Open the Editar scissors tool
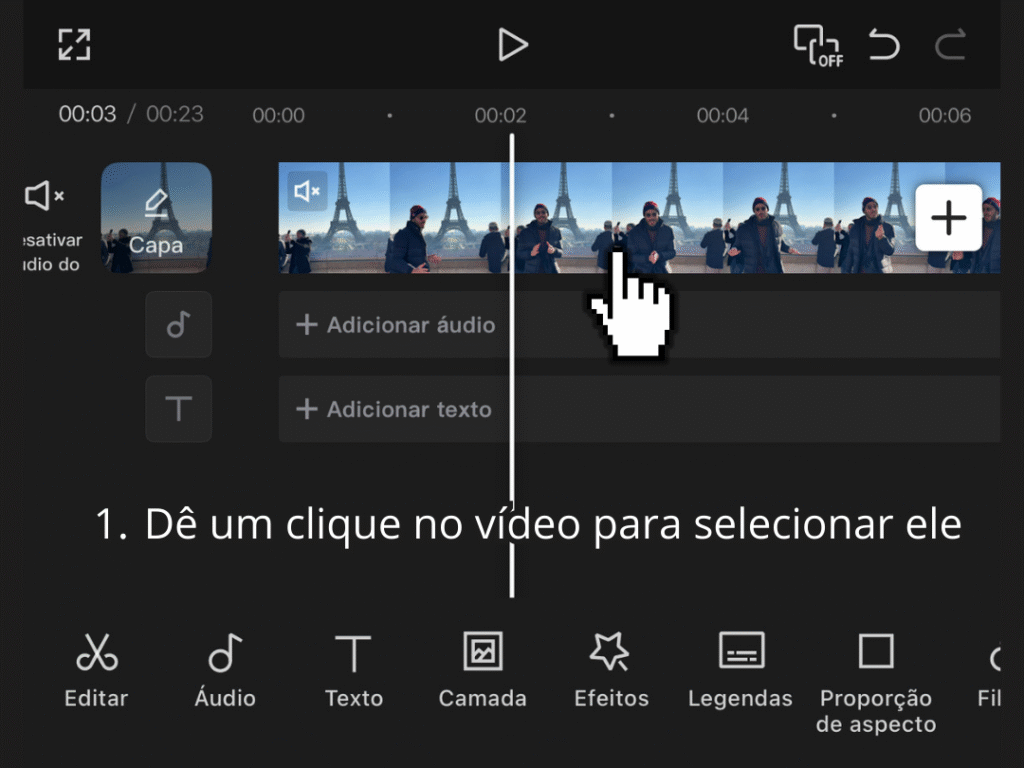This screenshot has width=1024, height=768. (96, 669)
